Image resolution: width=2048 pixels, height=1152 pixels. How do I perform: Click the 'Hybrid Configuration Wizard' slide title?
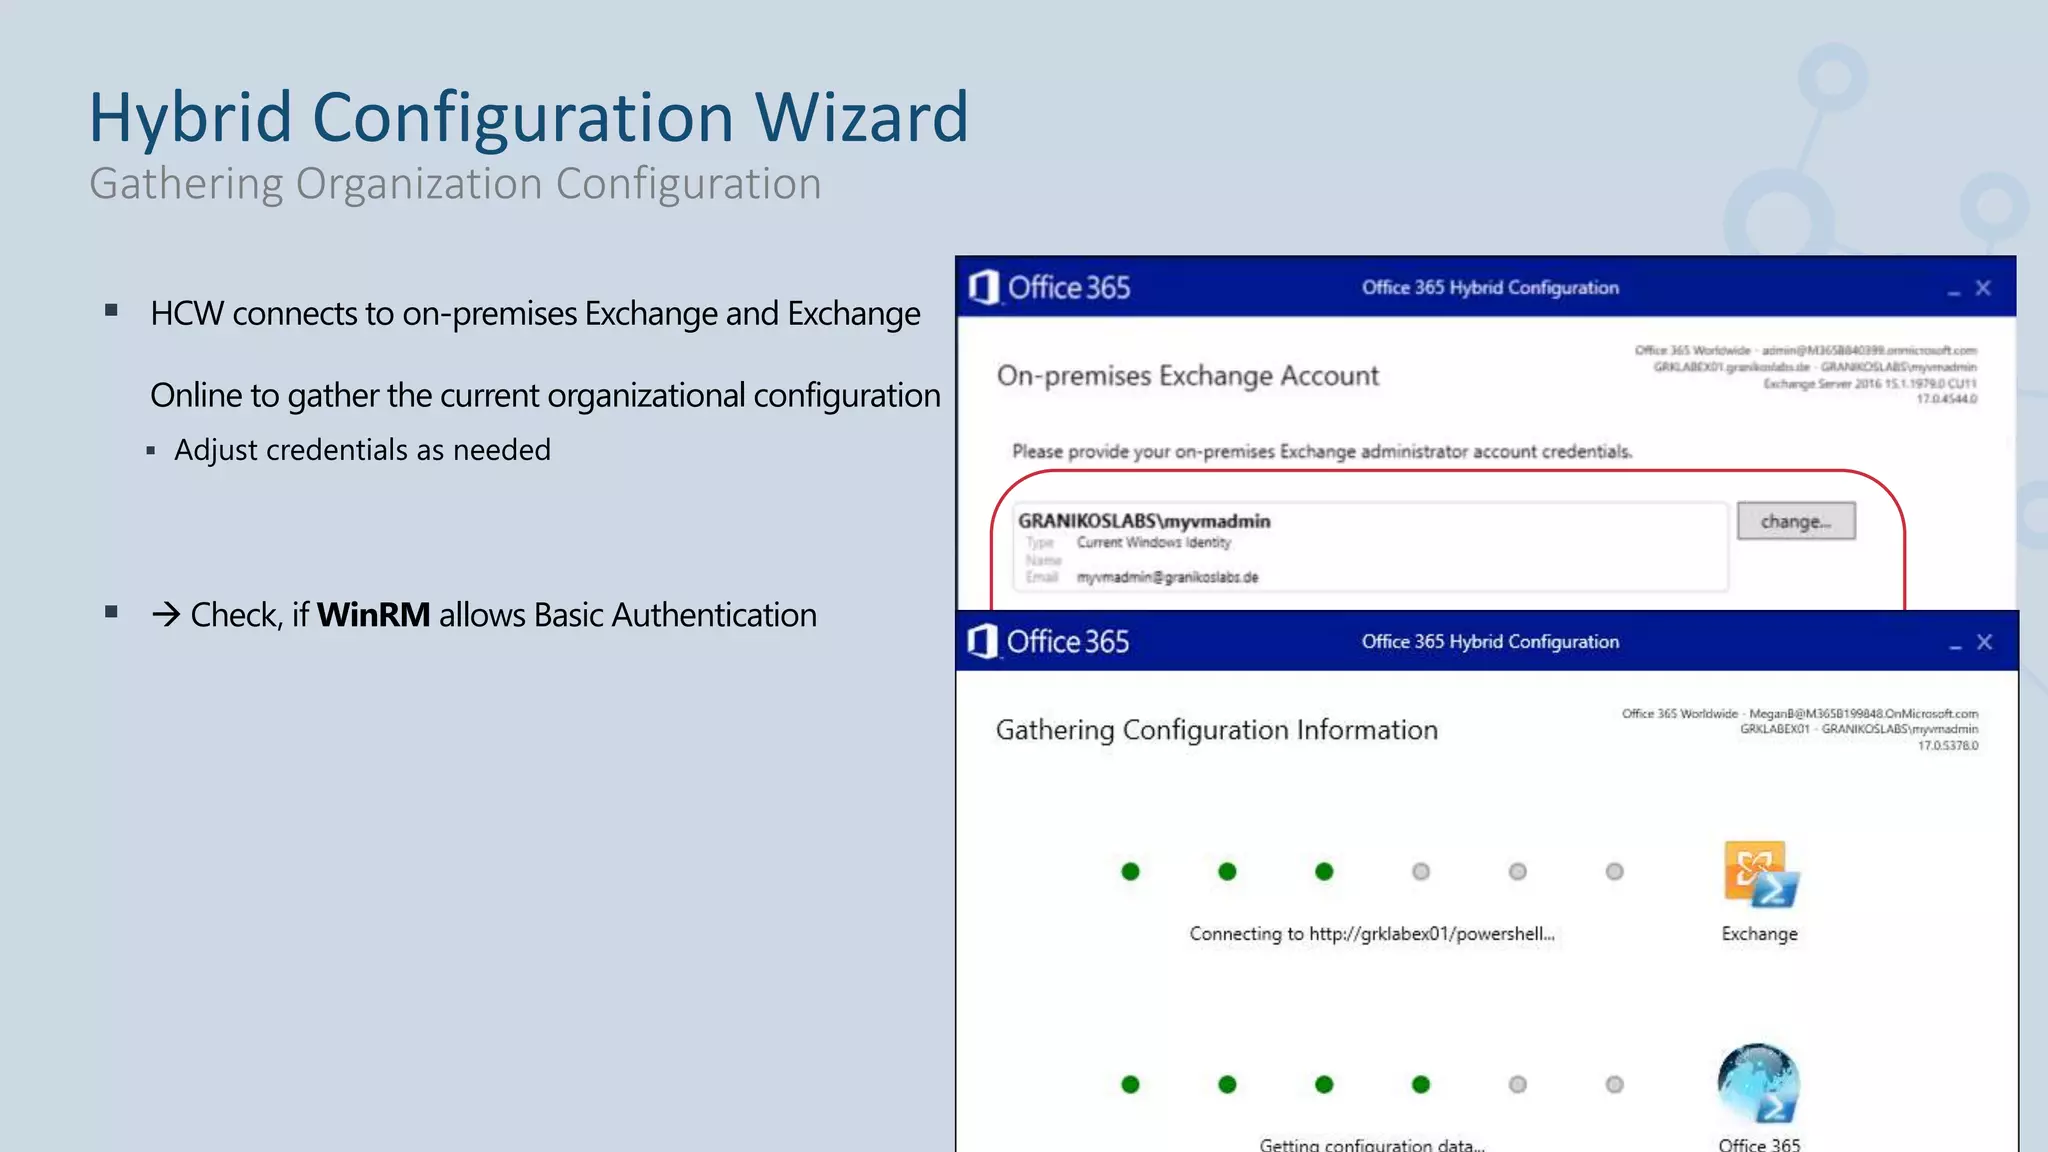coord(529,117)
